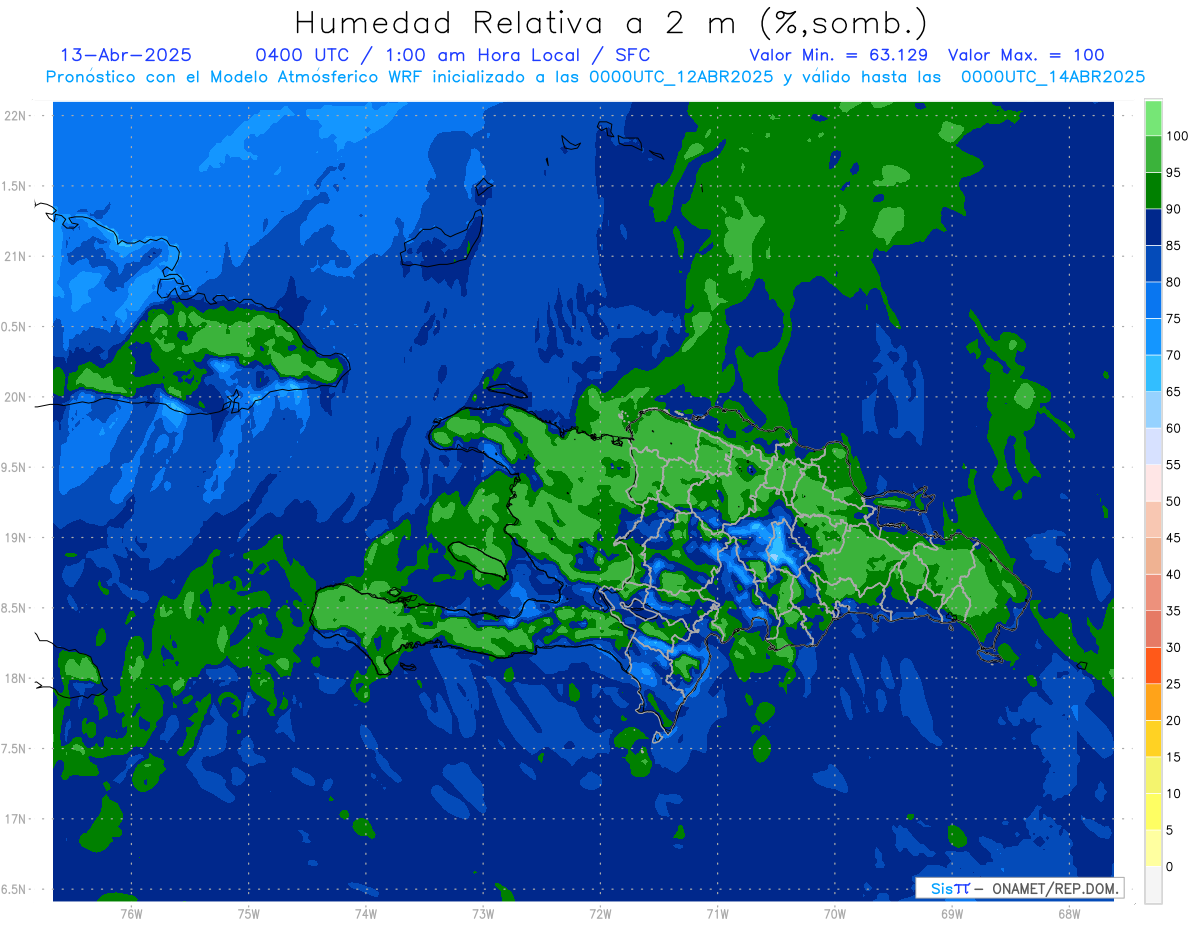This screenshot has width=1200, height=927.
Task: Click the legend value '35'
Action: pyautogui.click(x=1174, y=611)
